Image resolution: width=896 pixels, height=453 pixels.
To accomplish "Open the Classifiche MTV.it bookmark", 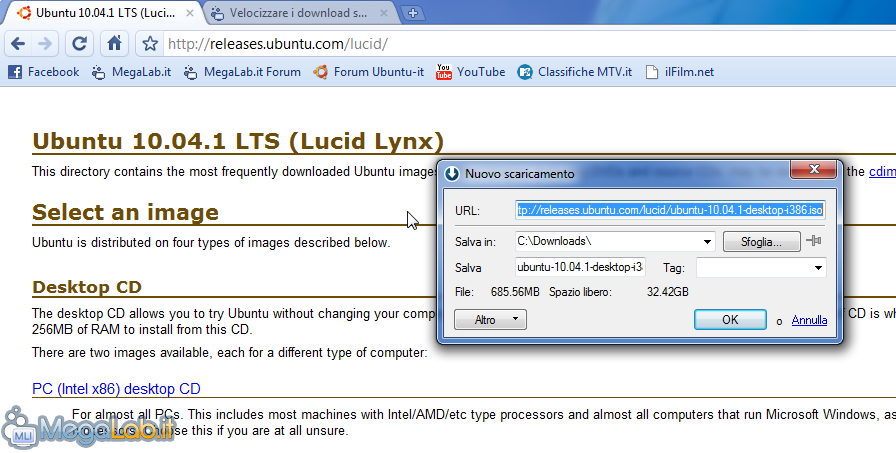I will click(574, 72).
